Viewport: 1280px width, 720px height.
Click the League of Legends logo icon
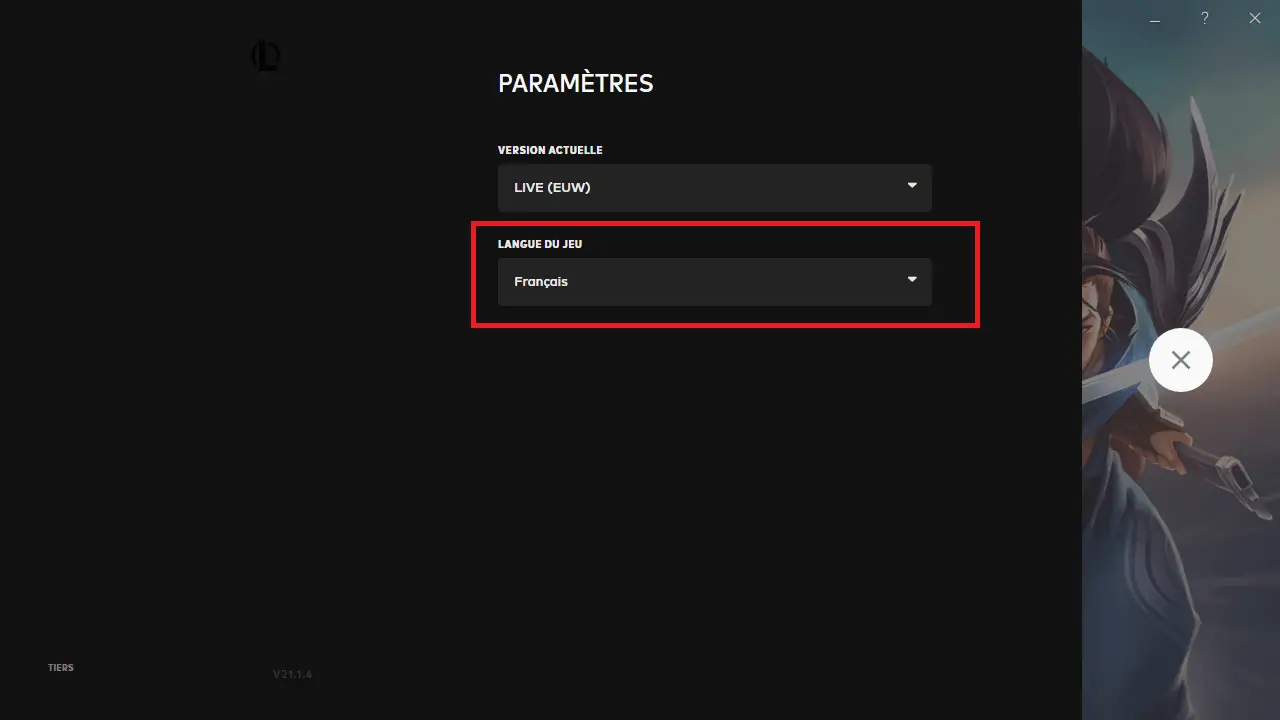(265, 56)
